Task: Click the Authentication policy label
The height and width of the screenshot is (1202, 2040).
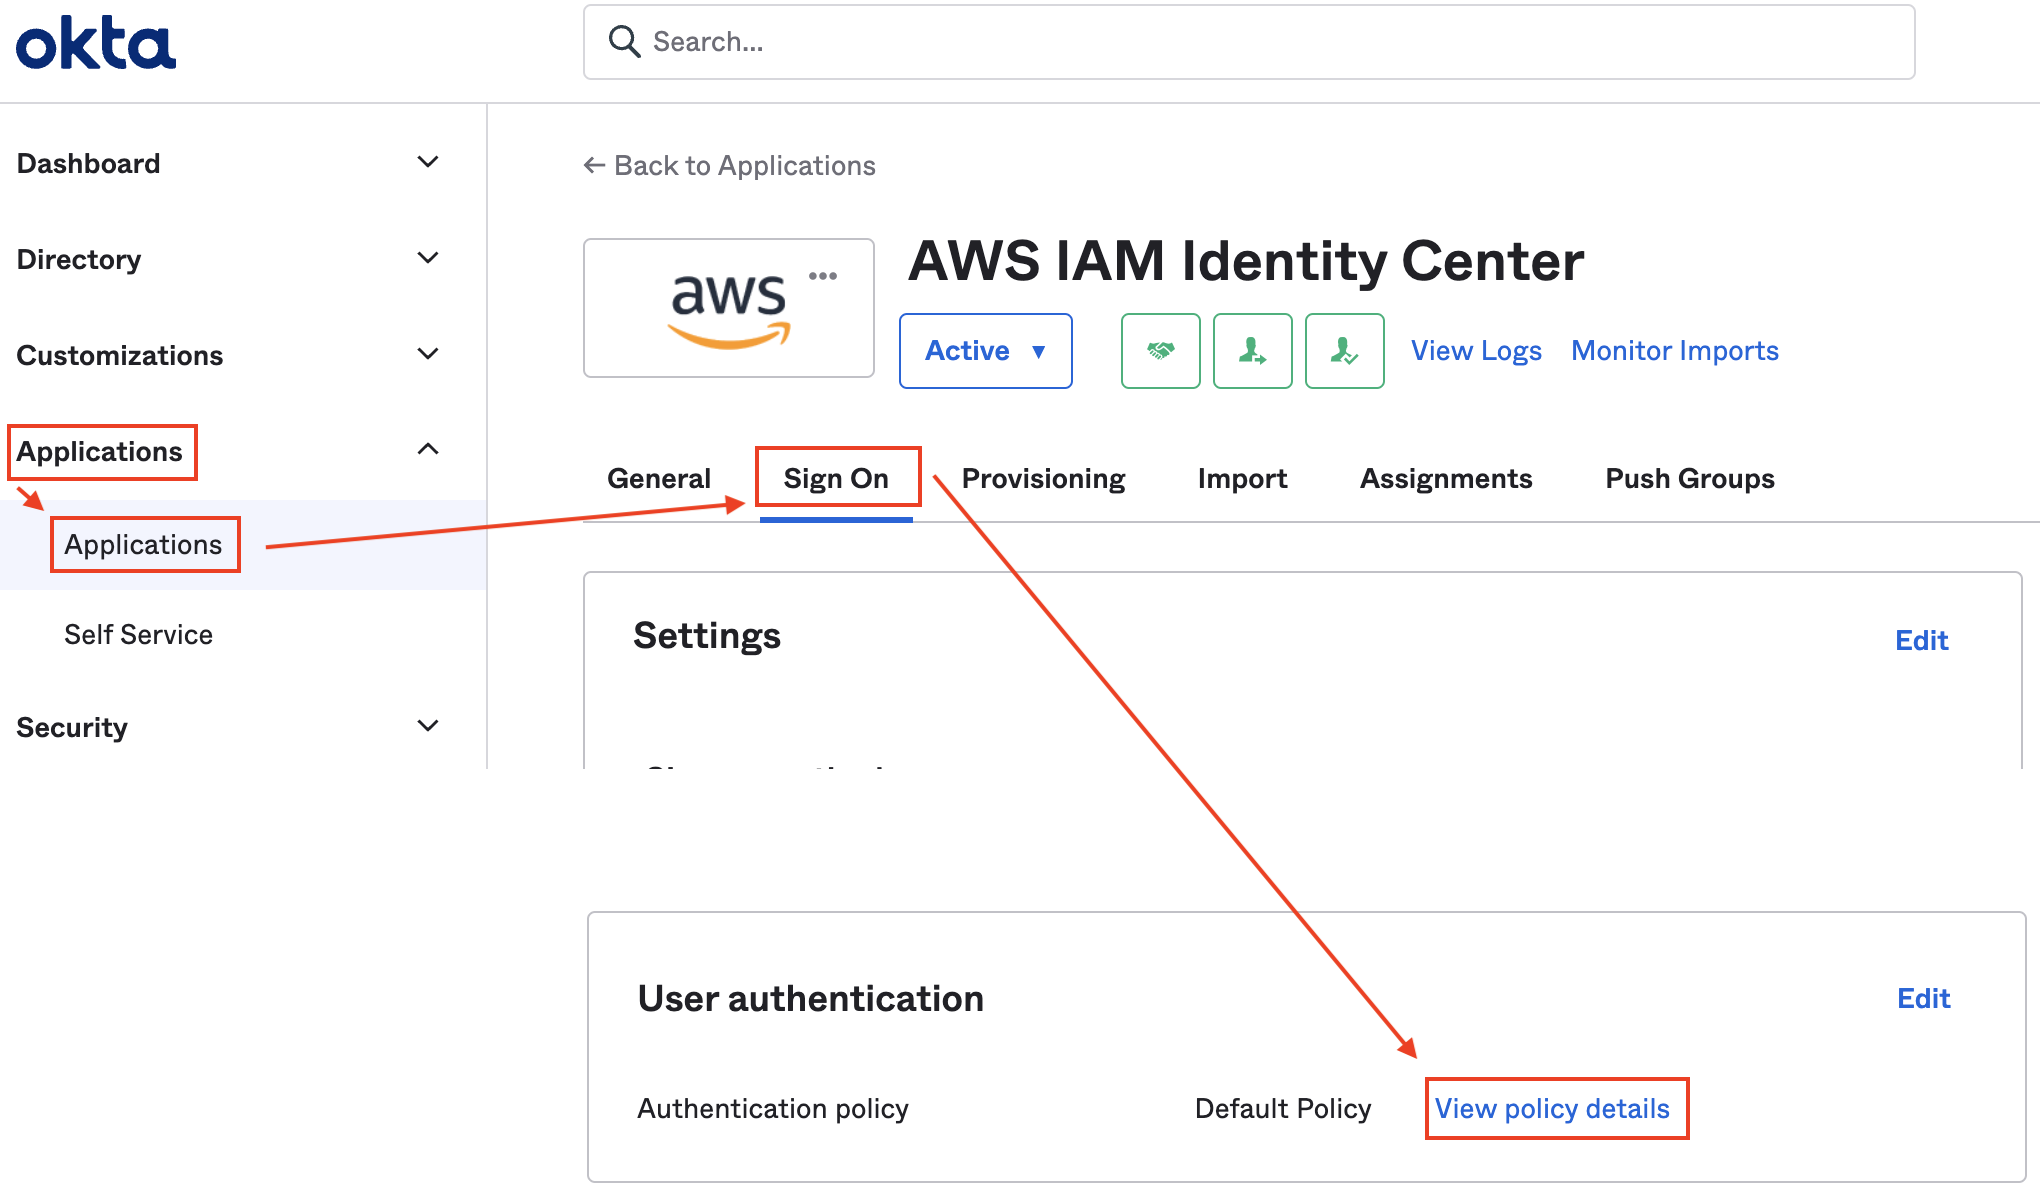Action: (773, 1108)
